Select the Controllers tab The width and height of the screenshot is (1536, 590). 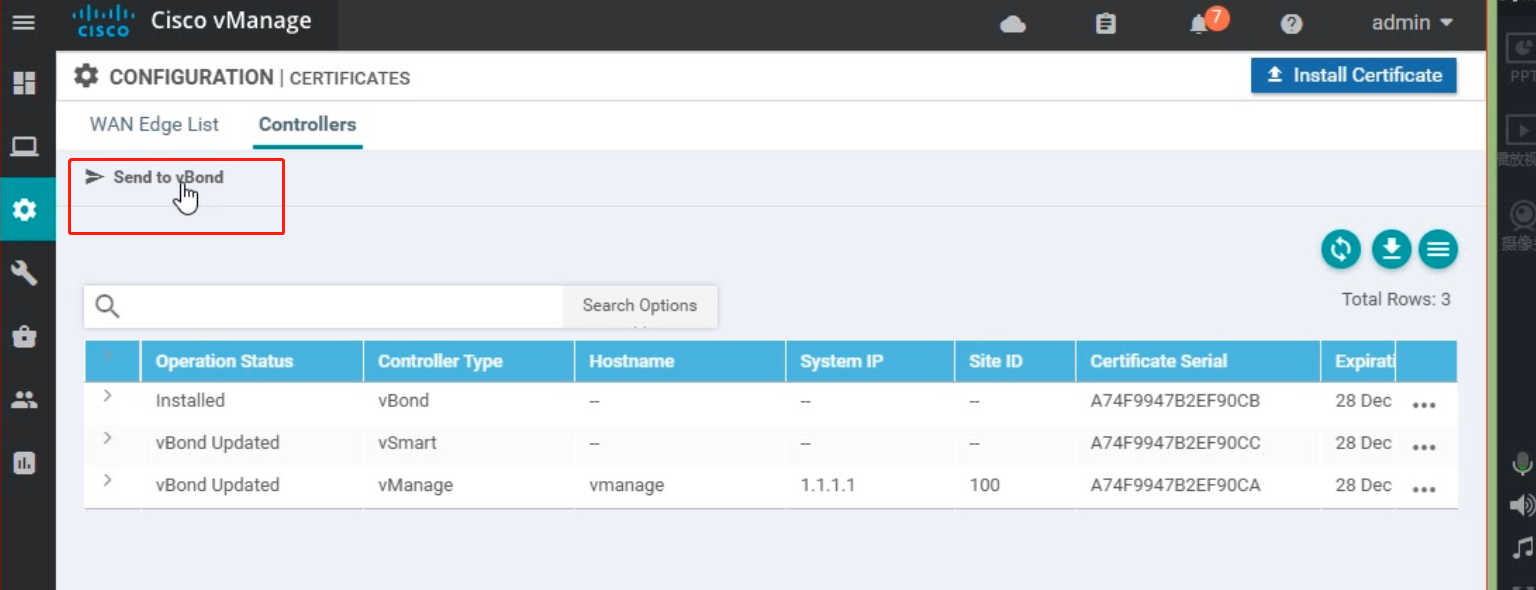307,125
